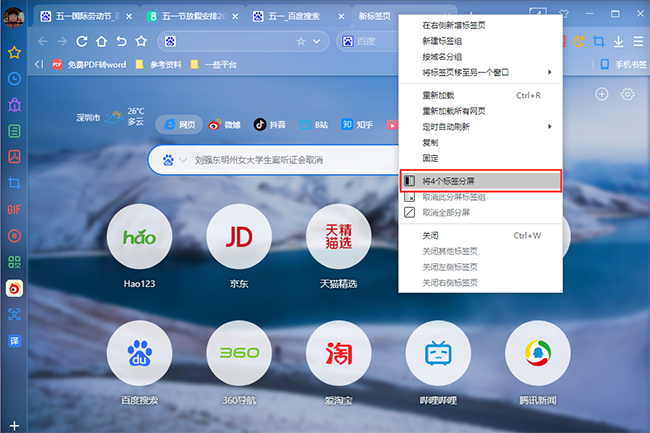The height and width of the screenshot is (433, 650).
Task: Click the toolbar screenshot crop icon
Action: click(598, 41)
